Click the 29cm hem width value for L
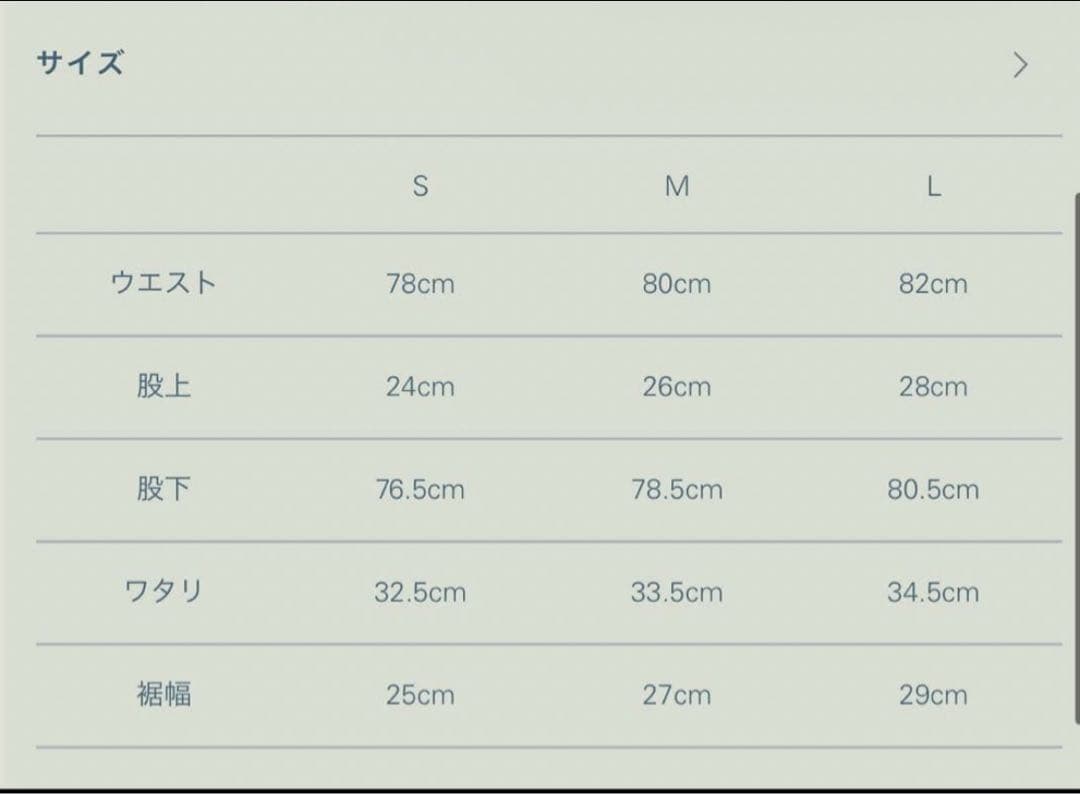 (x=933, y=695)
